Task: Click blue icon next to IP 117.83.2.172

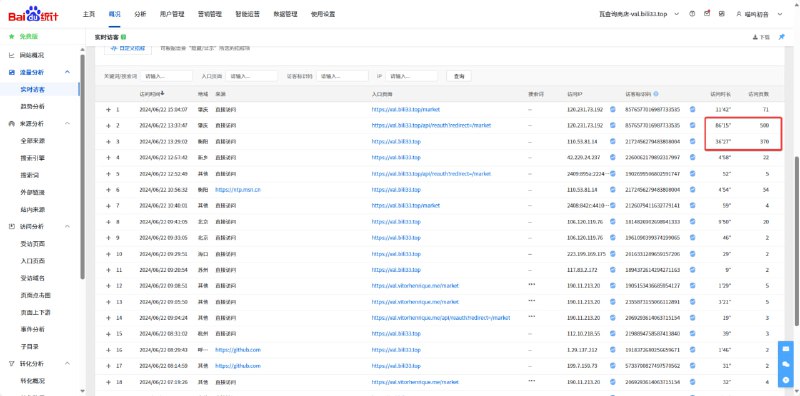Action: coord(613,269)
